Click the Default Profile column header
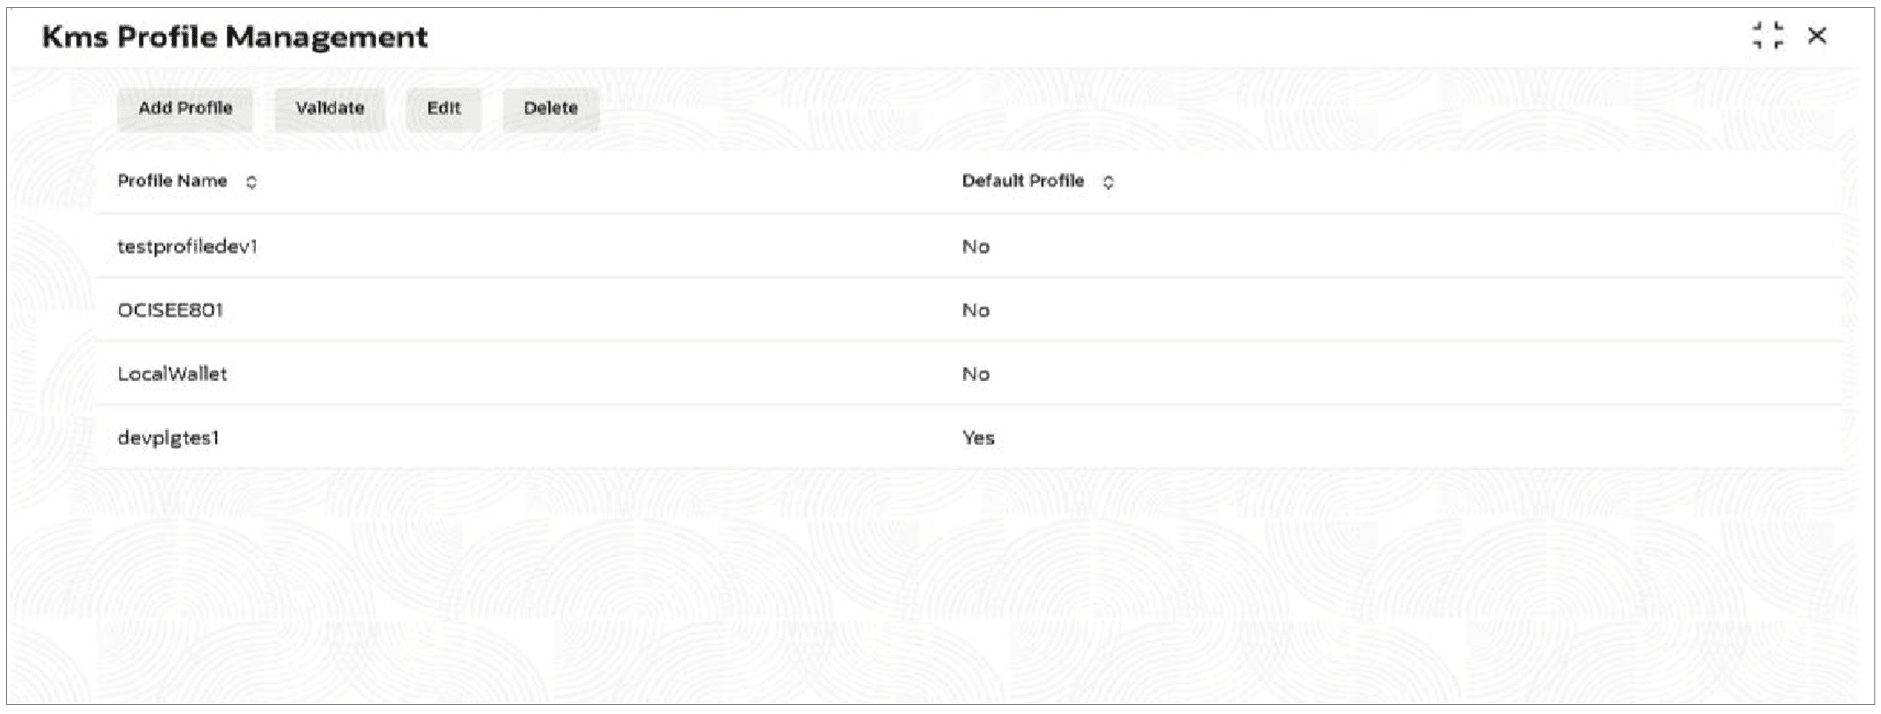The image size is (1881, 714). click(x=1023, y=181)
